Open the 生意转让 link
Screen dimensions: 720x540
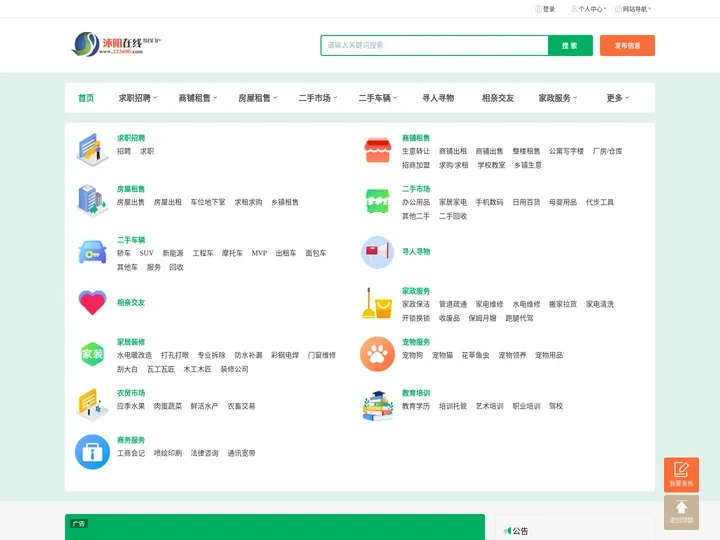click(x=416, y=151)
